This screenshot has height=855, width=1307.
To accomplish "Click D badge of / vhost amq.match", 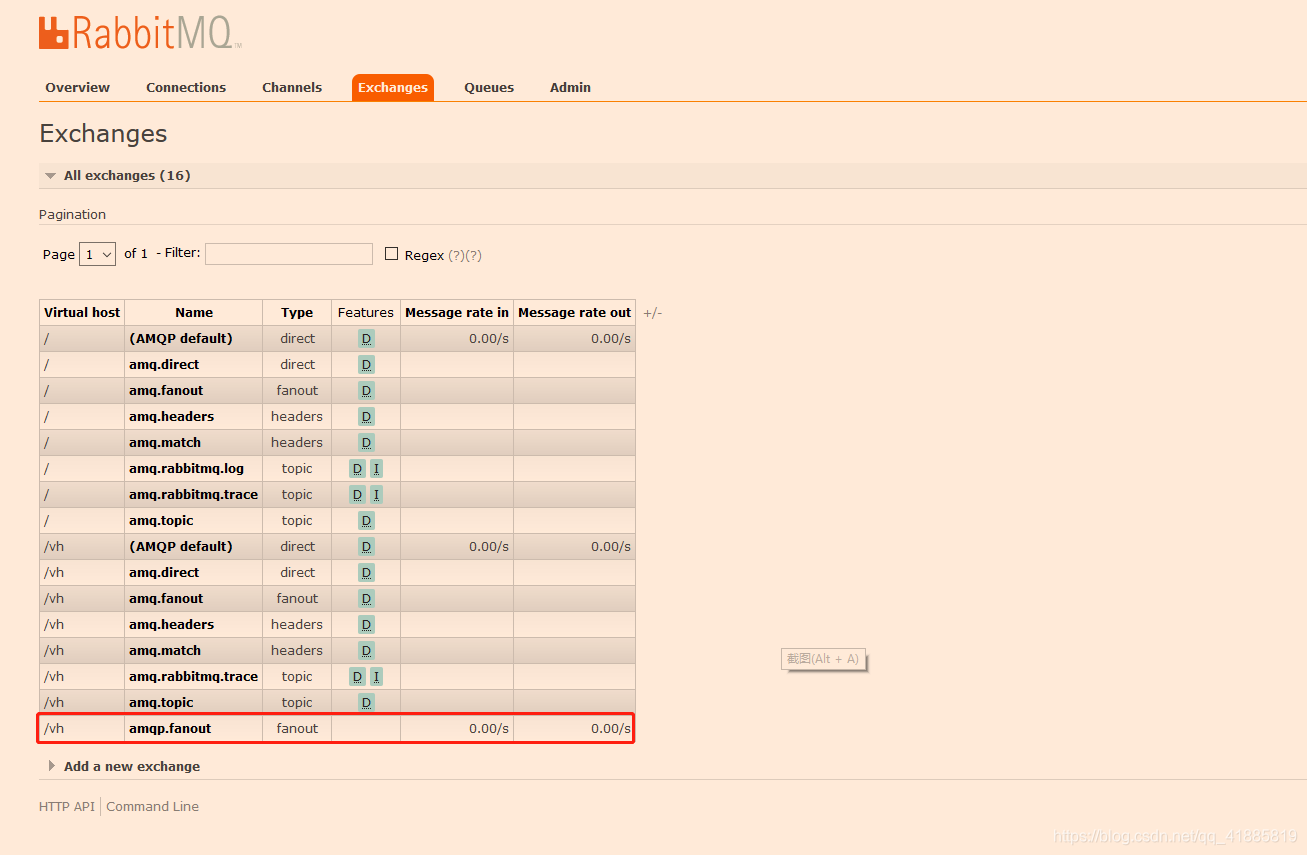I will tap(366, 443).
